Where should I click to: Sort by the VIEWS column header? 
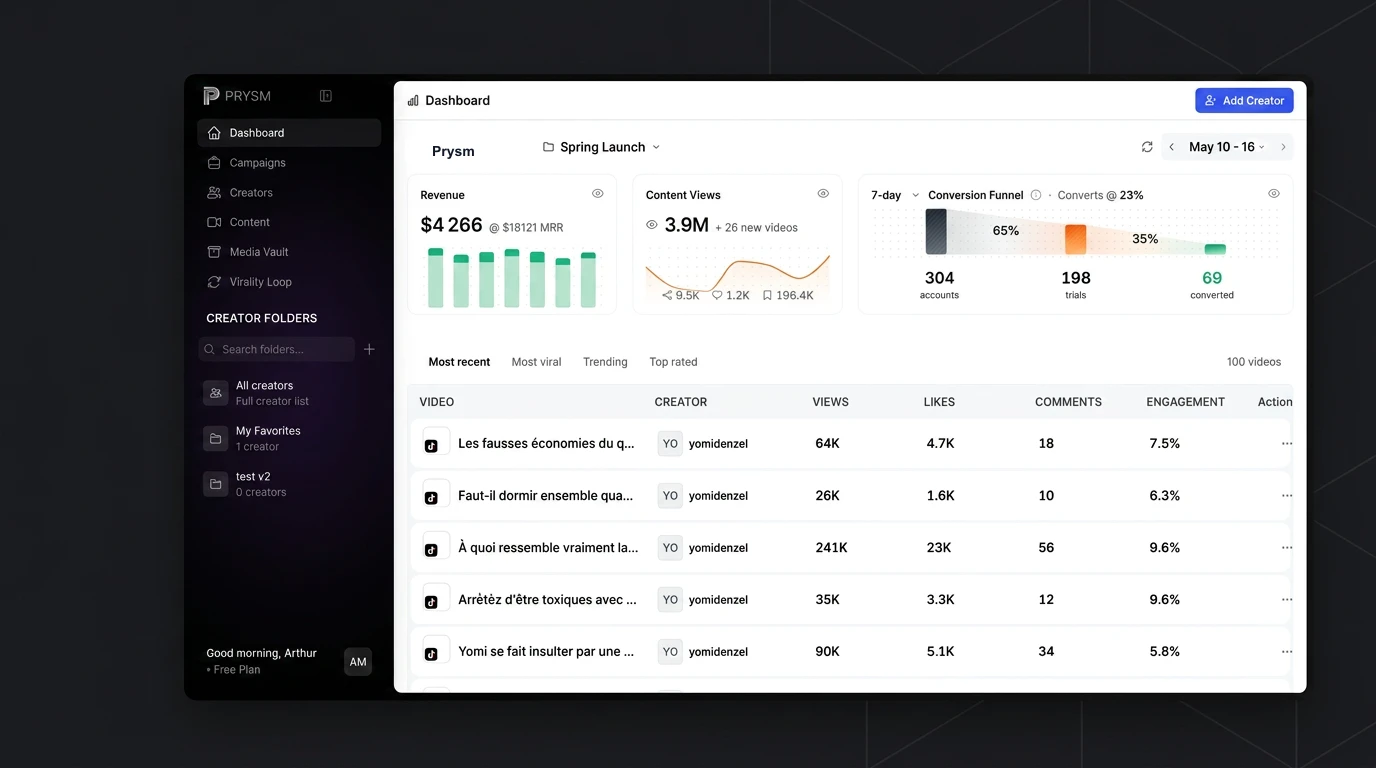(830, 402)
